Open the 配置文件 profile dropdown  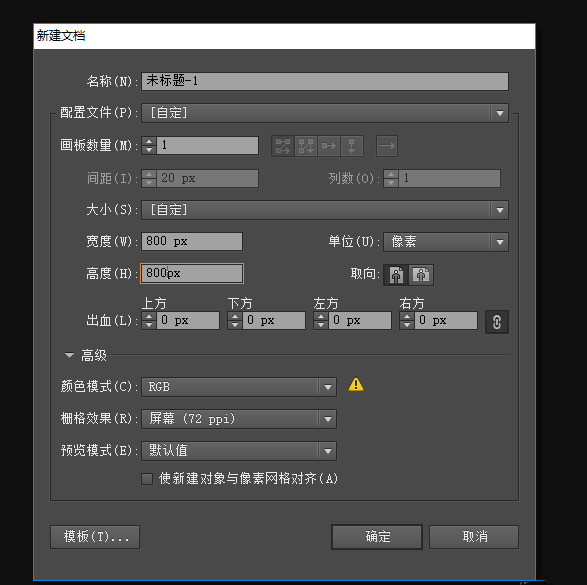[325, 113]
